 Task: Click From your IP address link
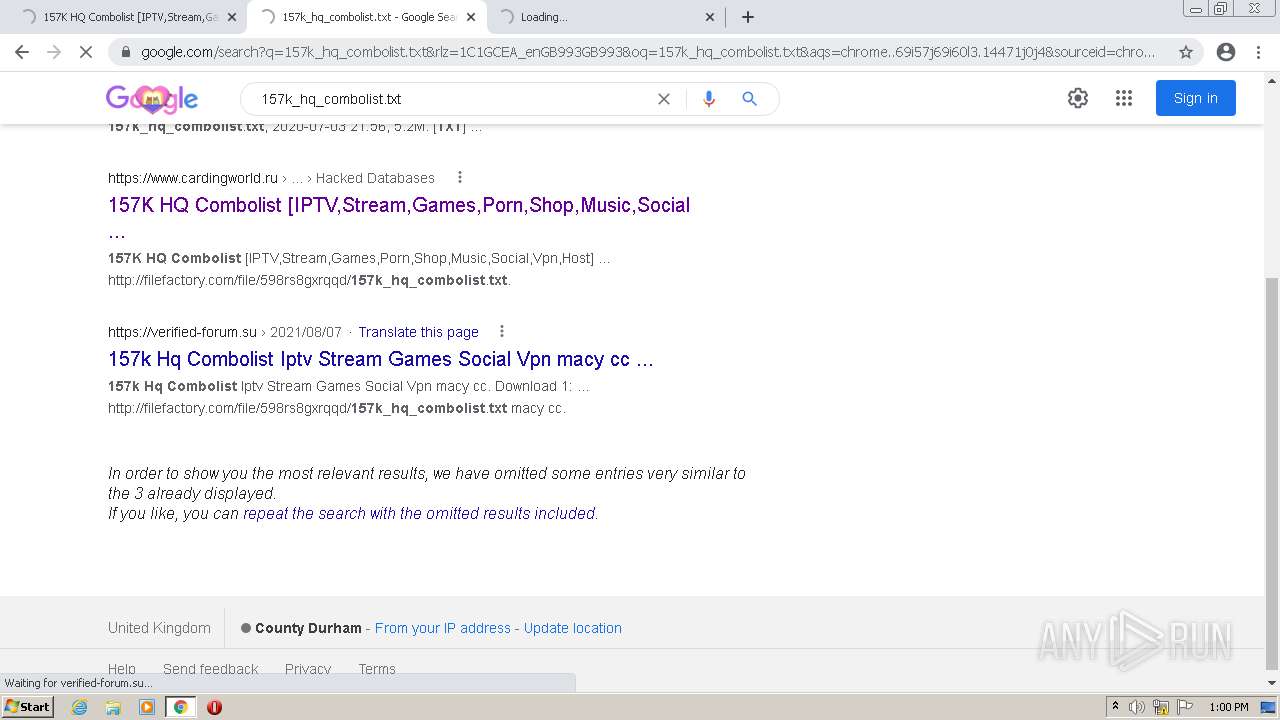pyautogui.click(x=443, y=628)
